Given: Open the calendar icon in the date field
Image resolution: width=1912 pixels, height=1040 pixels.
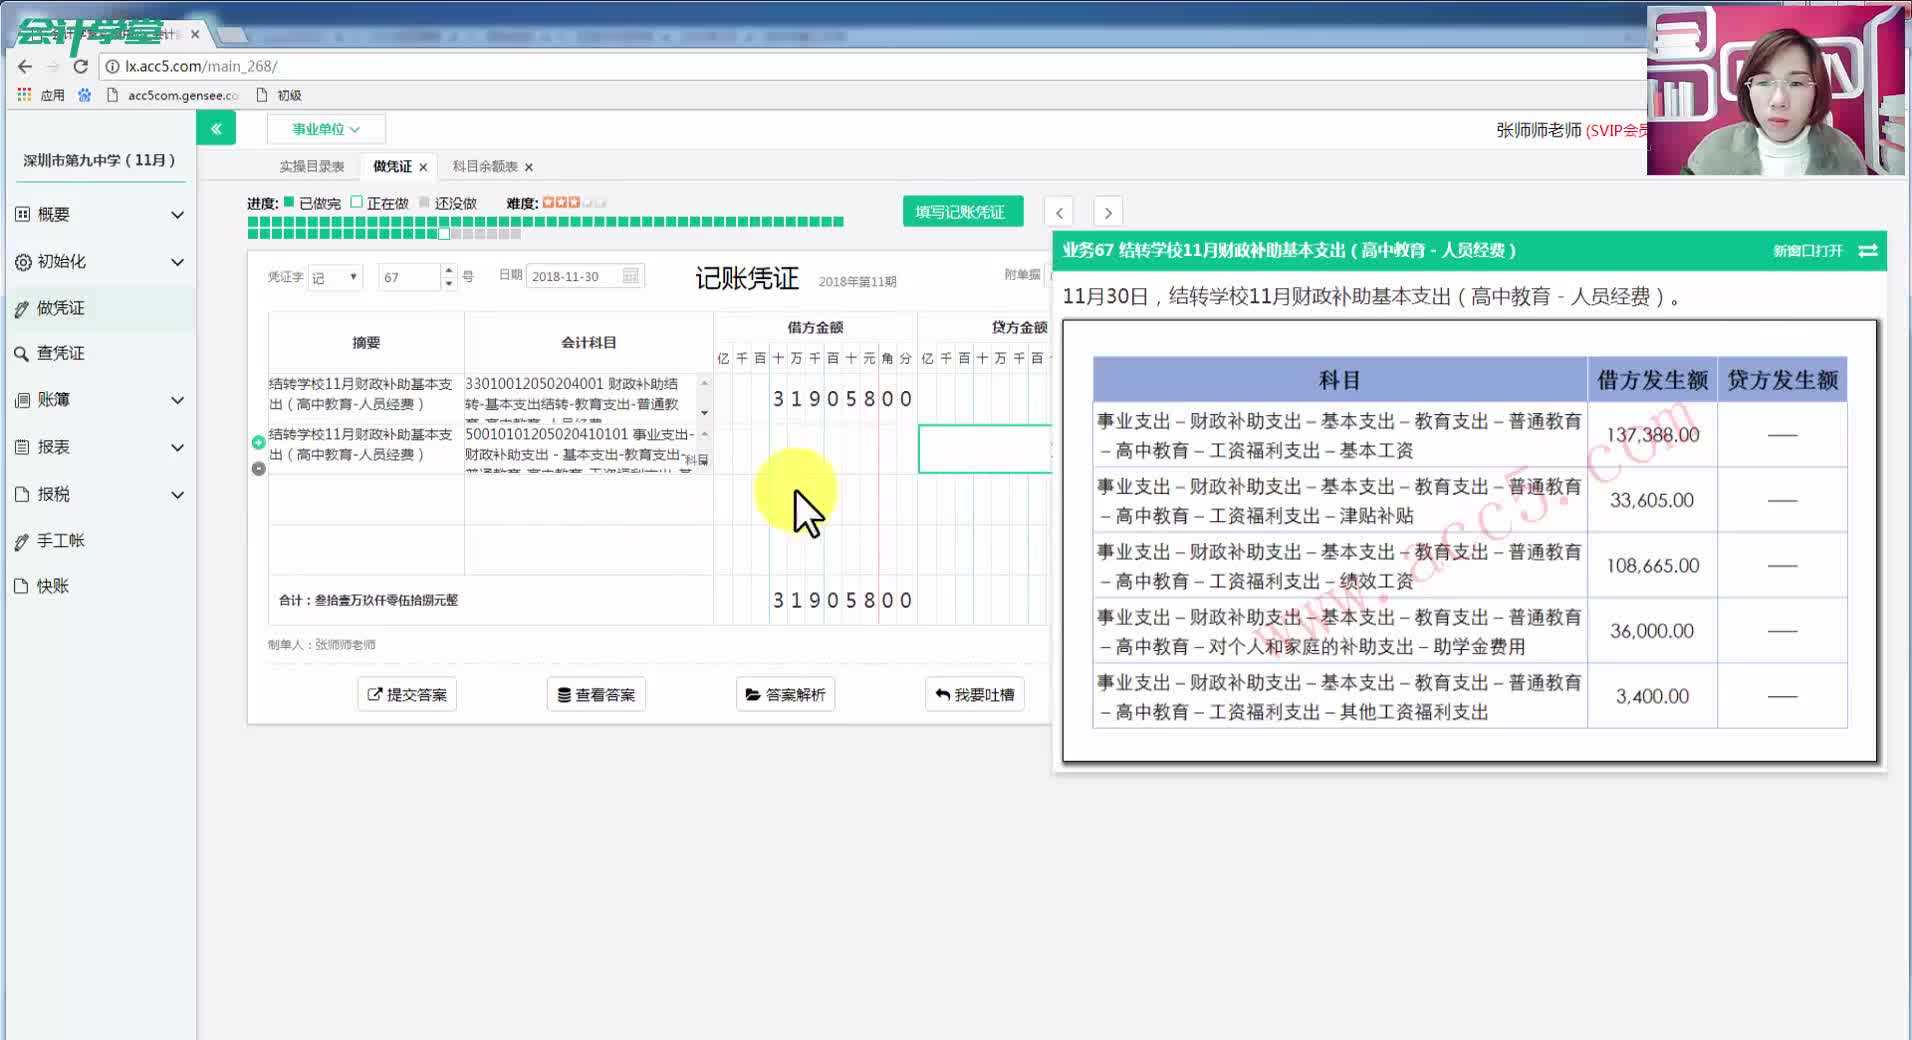Looking at the screenshot, I should click(x=630, y=276).
